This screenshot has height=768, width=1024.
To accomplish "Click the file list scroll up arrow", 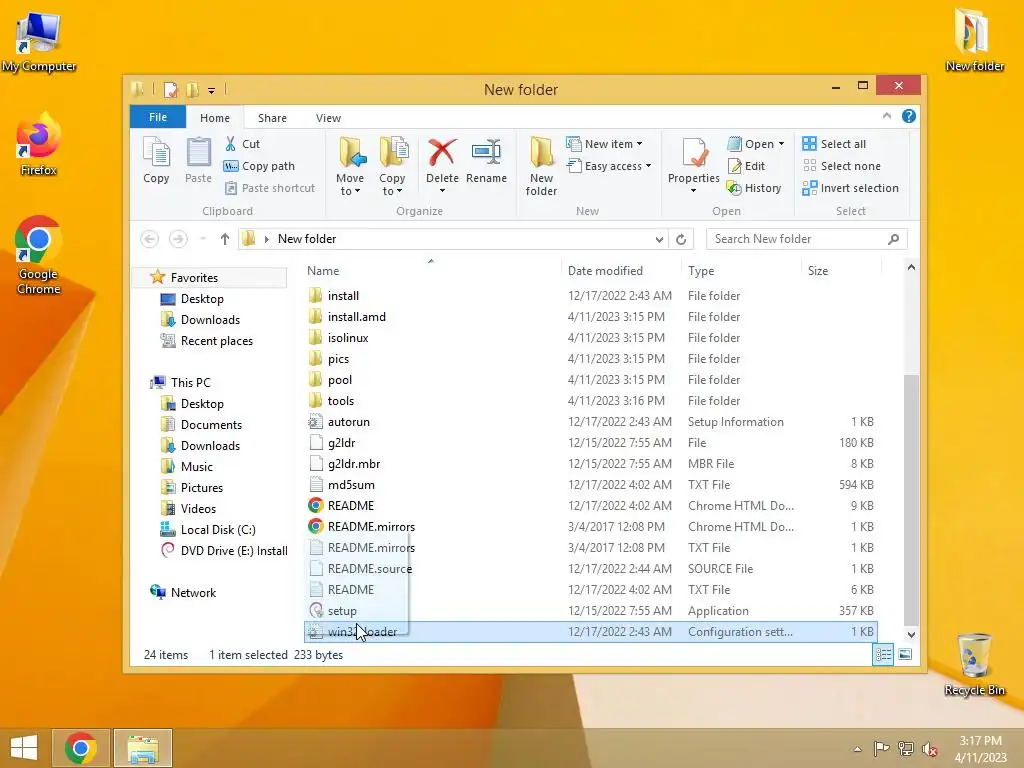I will [x=911, y=268].
